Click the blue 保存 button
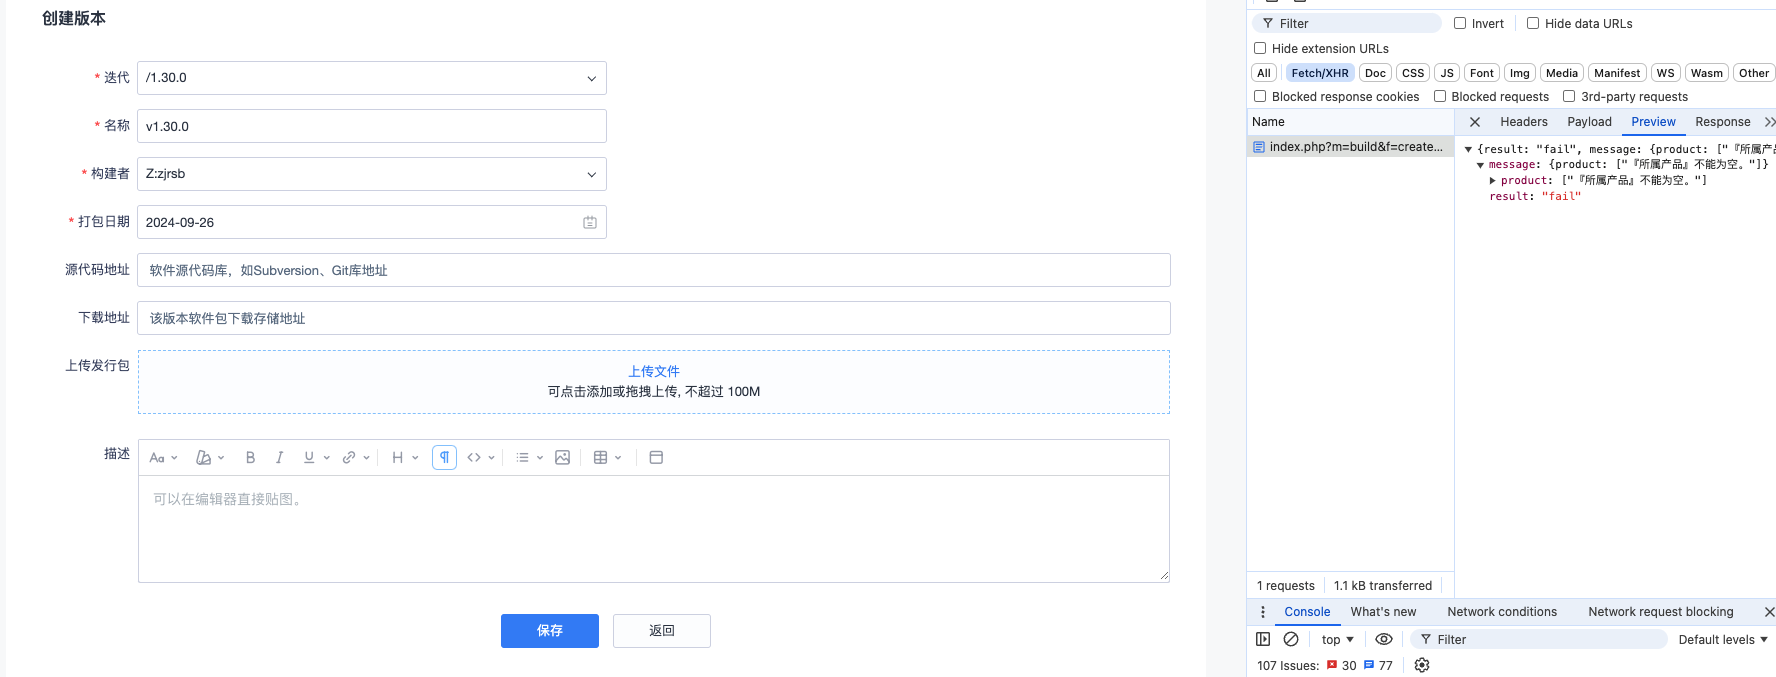The image size is (1776, 677). coord(550,631)
